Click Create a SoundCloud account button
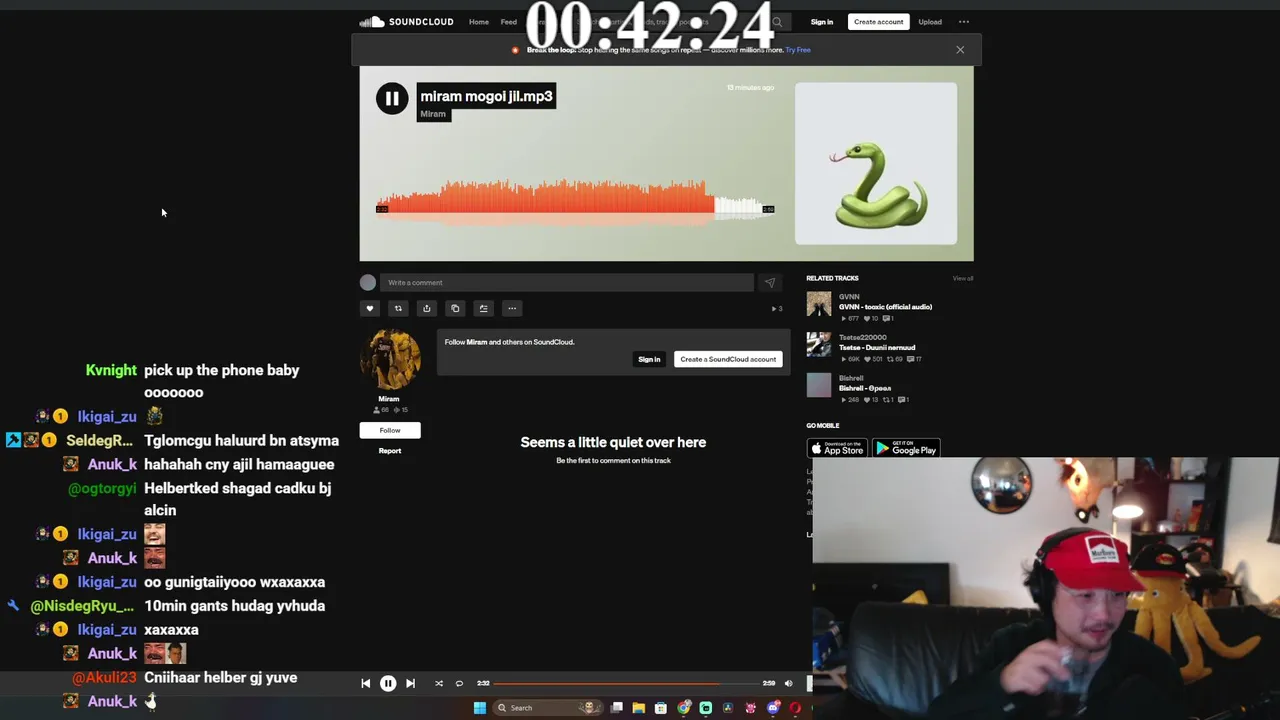 728,359
